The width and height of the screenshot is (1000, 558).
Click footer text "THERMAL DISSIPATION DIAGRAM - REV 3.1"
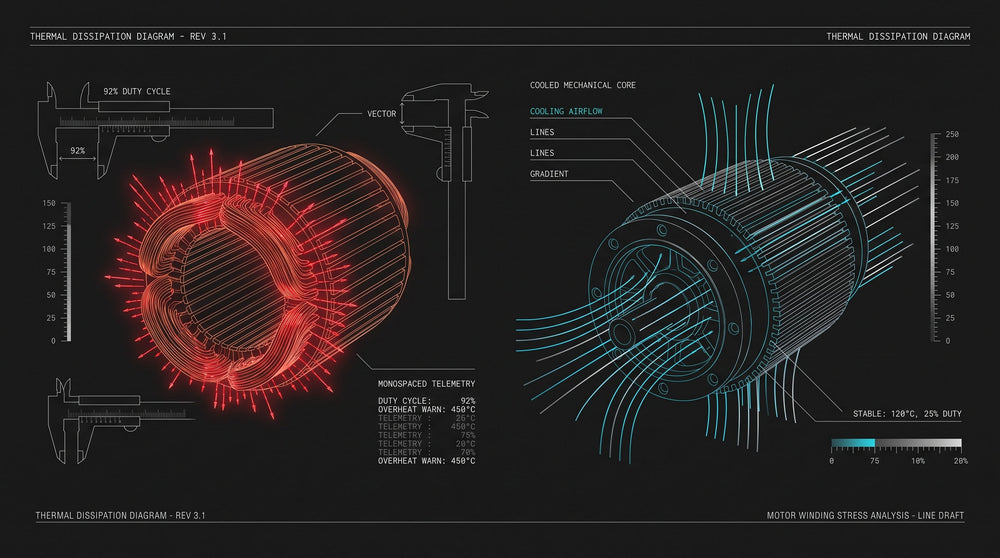tap(121, 515)
